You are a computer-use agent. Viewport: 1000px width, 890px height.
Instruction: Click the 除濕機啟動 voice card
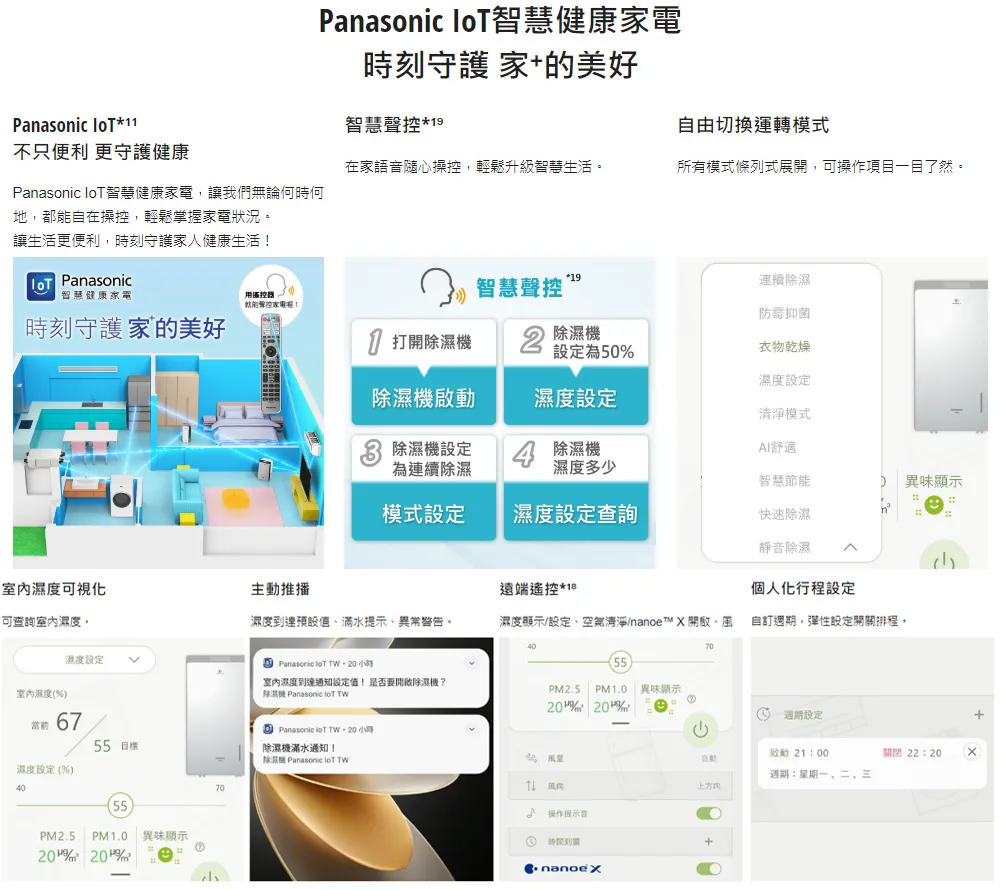point(423,396)
